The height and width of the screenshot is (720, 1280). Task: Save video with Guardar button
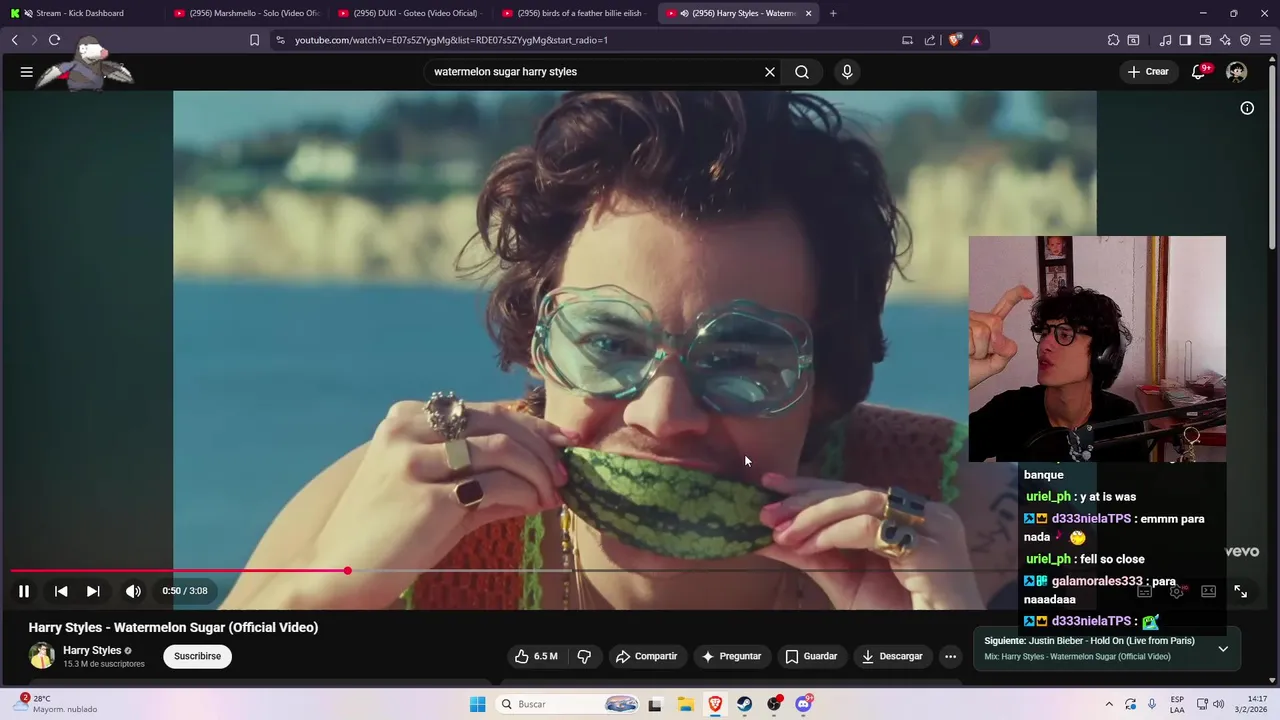point(811,656)
